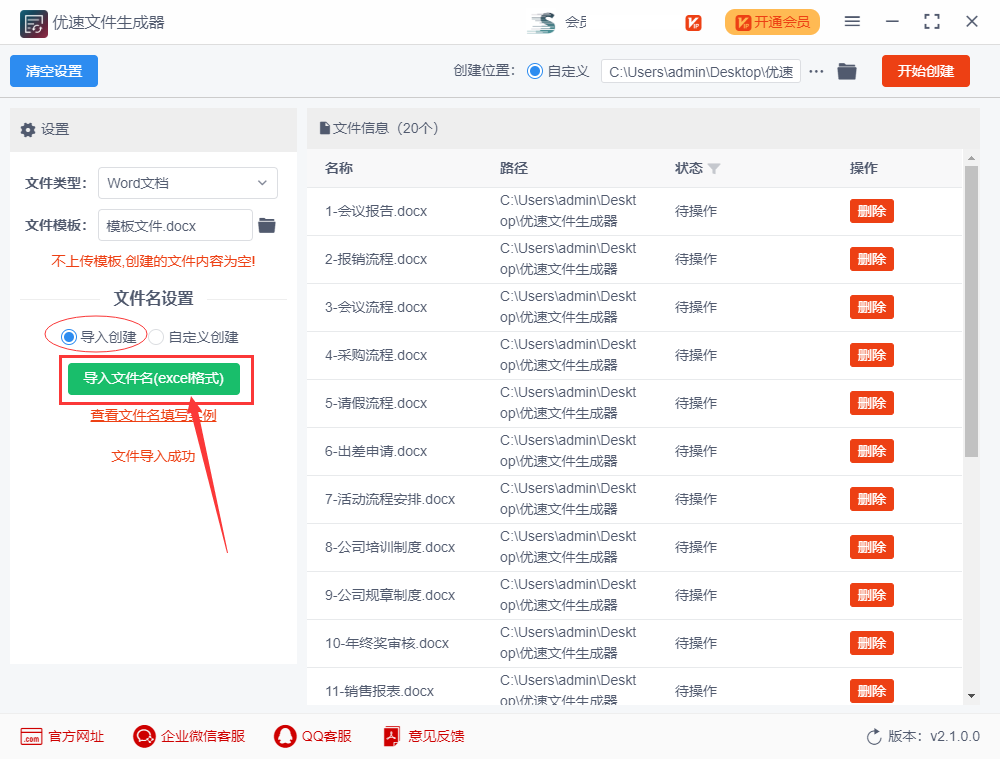The image size is (1000, 760).
Task: Select file name 9-公司规章制度.docx
Action: tap(390, 595)
